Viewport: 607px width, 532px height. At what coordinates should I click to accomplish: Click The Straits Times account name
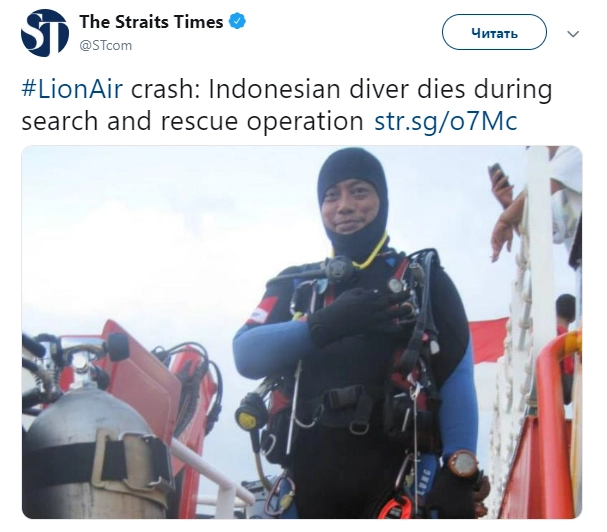[x=151, y=22]
